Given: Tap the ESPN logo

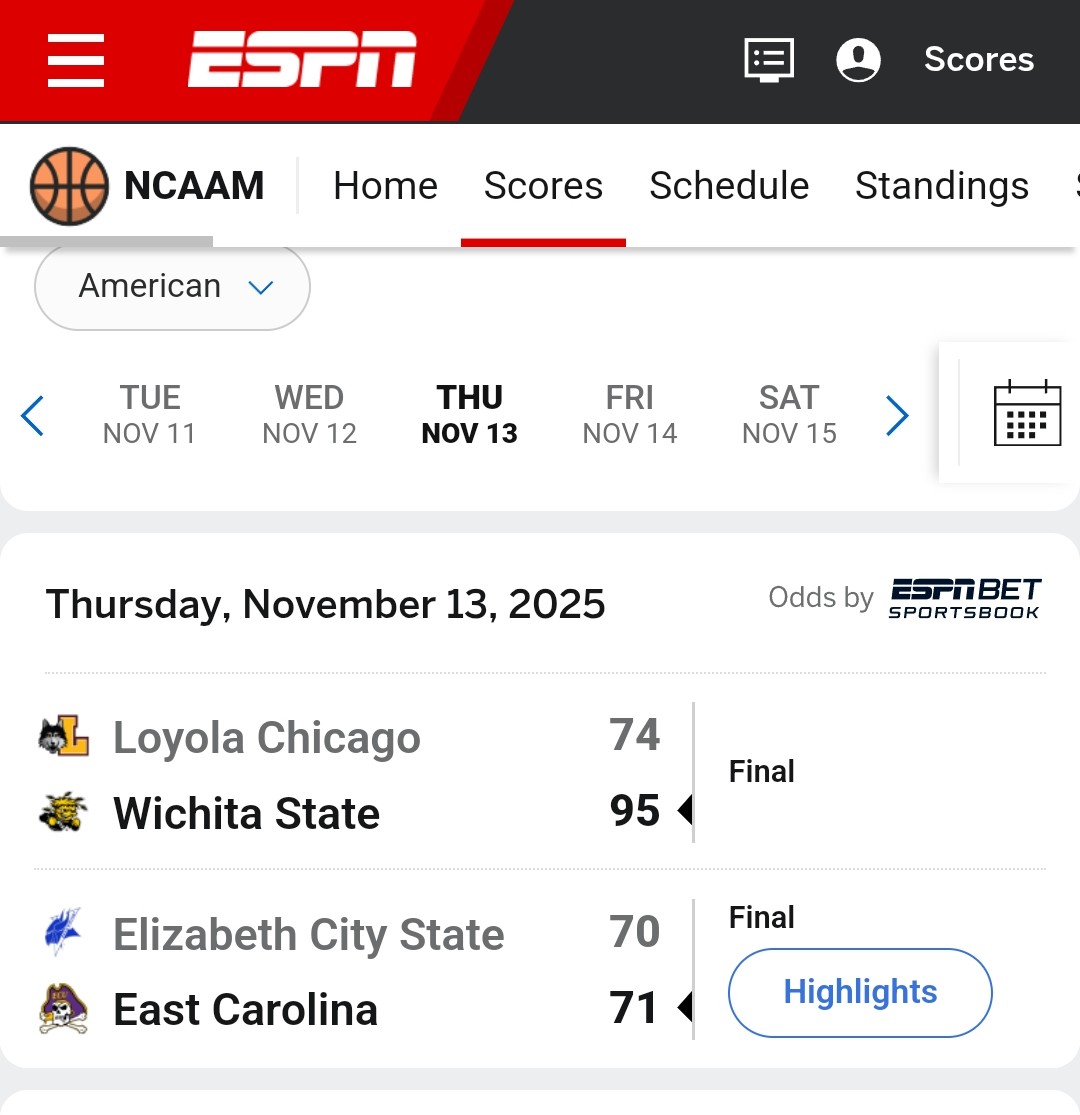Looking at the screenshot, I should (x=302, y=59).
